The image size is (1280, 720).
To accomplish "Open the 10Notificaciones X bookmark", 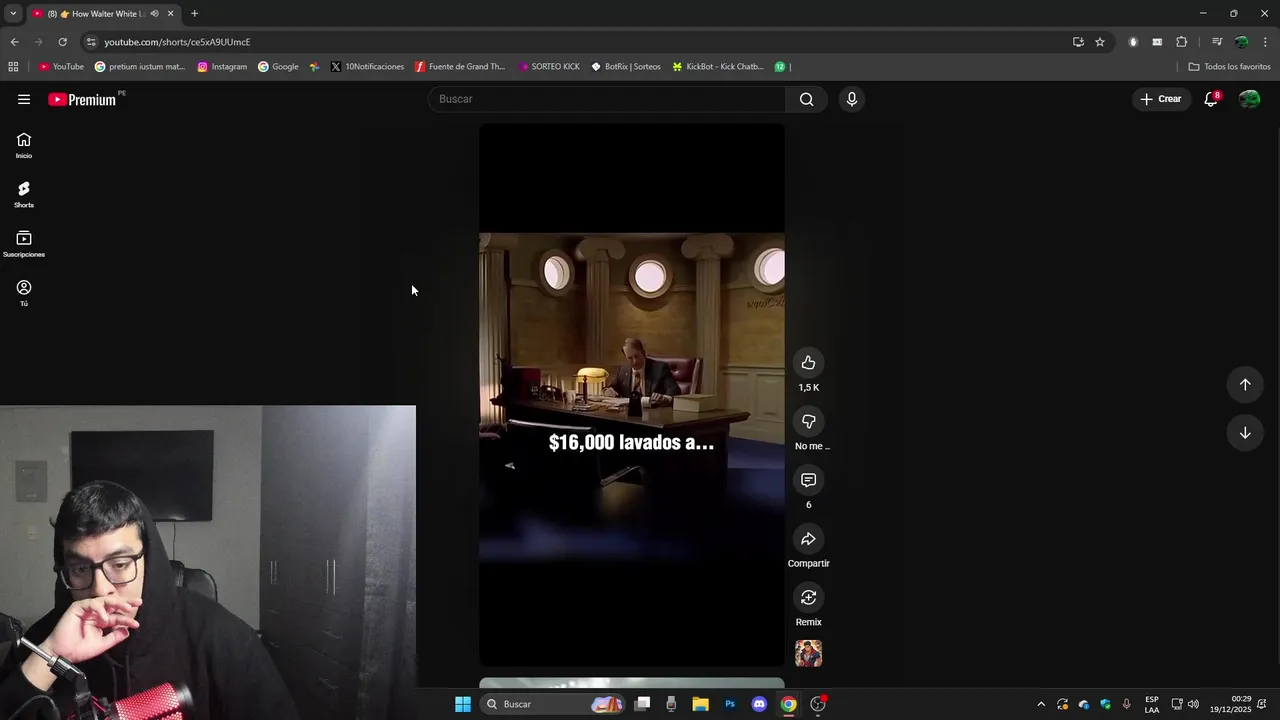I will coord(367,67).
